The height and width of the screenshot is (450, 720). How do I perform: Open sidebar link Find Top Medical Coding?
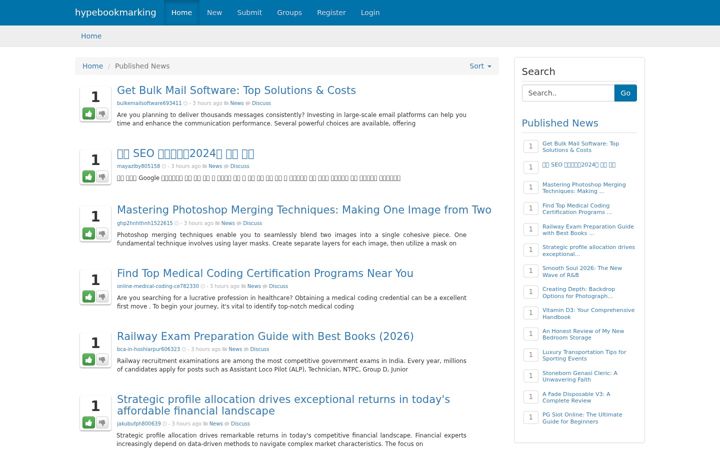pyautogui.click(x=577, y=208)
